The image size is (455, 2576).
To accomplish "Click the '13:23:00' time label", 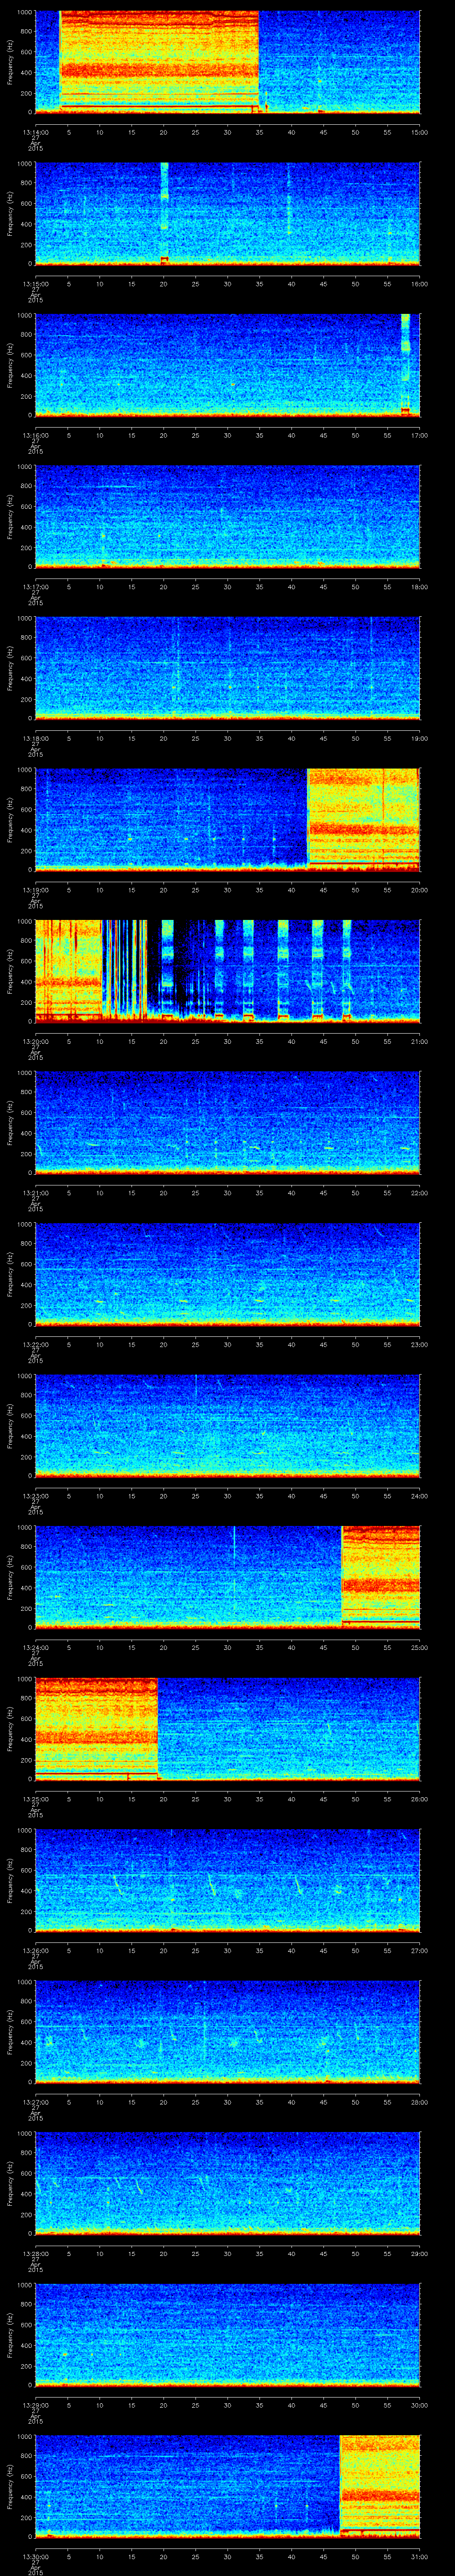I will (35, 1495).
